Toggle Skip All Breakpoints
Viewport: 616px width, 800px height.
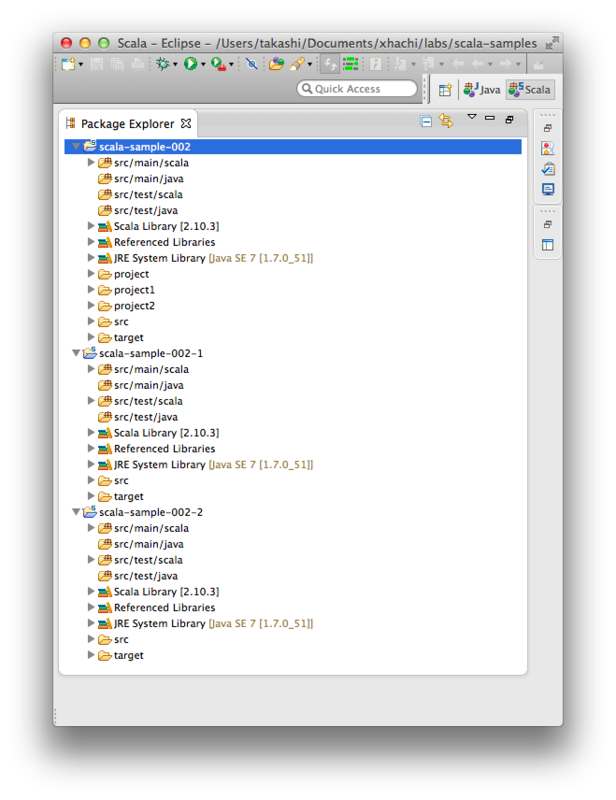coord(252,64)
